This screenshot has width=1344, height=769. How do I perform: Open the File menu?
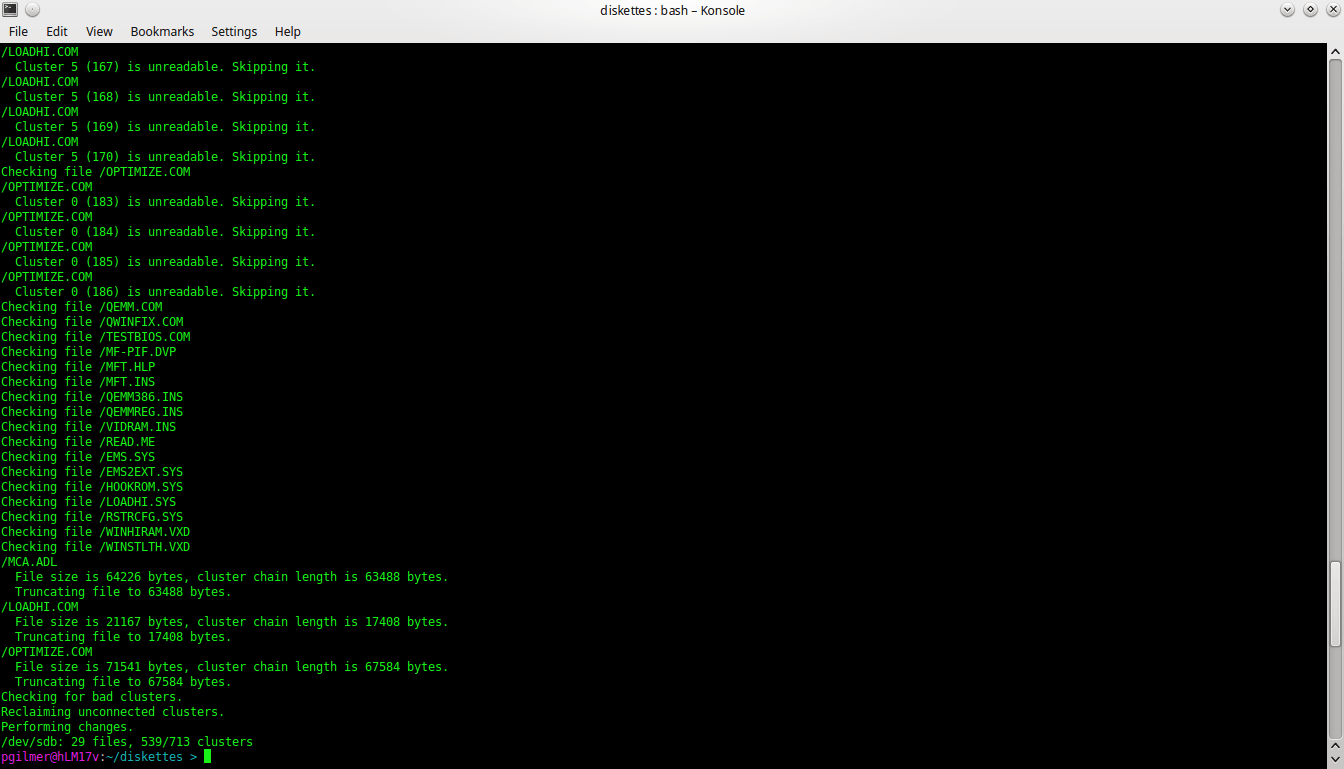point(18,32)
